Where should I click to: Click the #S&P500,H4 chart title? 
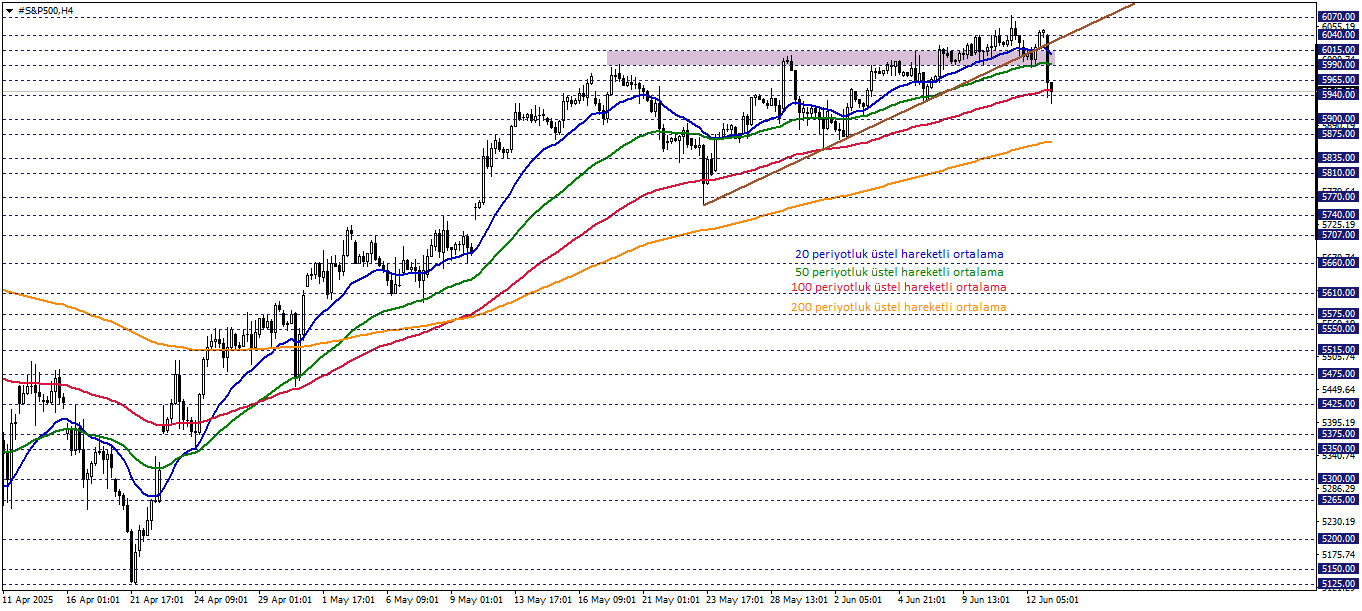tap(45, 10)
